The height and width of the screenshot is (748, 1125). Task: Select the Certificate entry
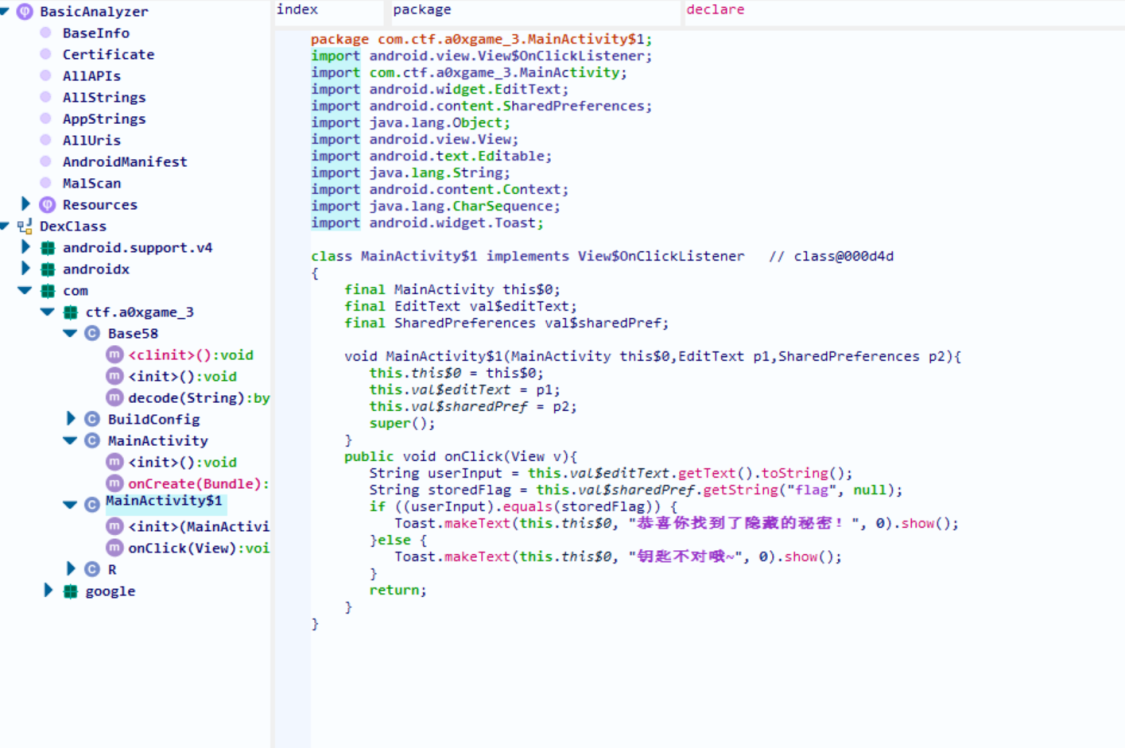(108, 55)
